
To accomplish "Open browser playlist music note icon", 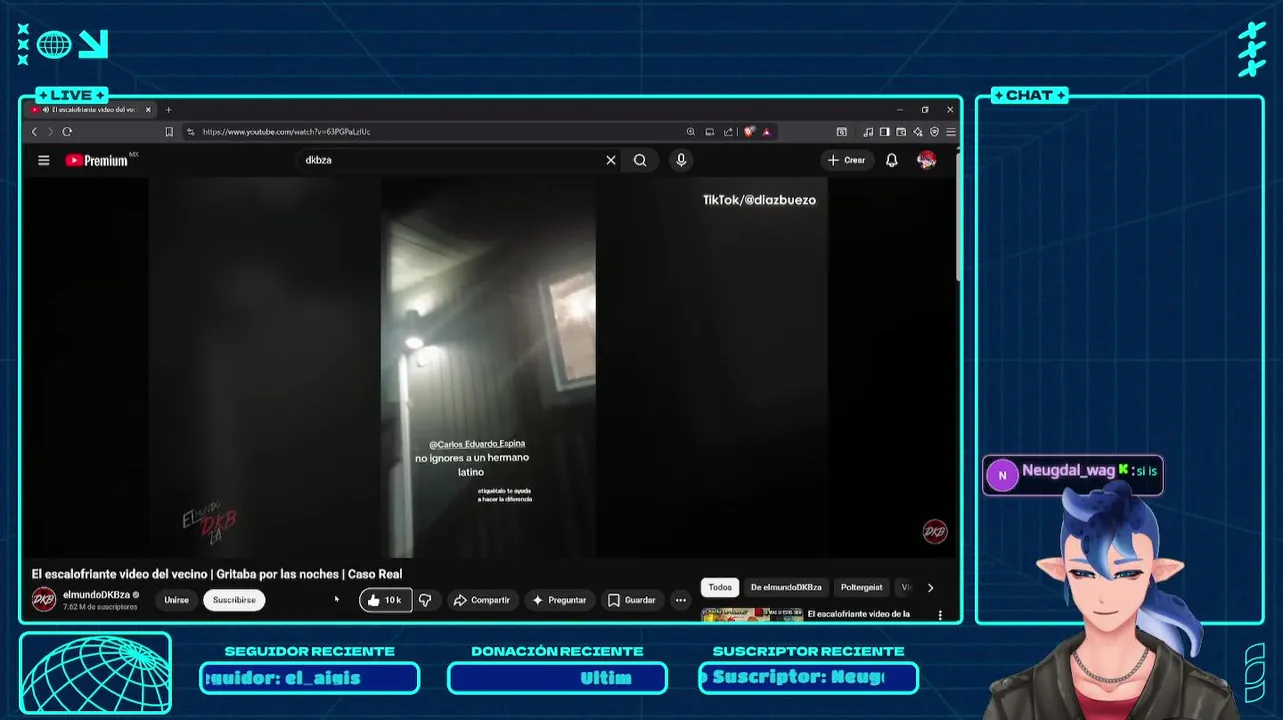I will tap(868, 132).
